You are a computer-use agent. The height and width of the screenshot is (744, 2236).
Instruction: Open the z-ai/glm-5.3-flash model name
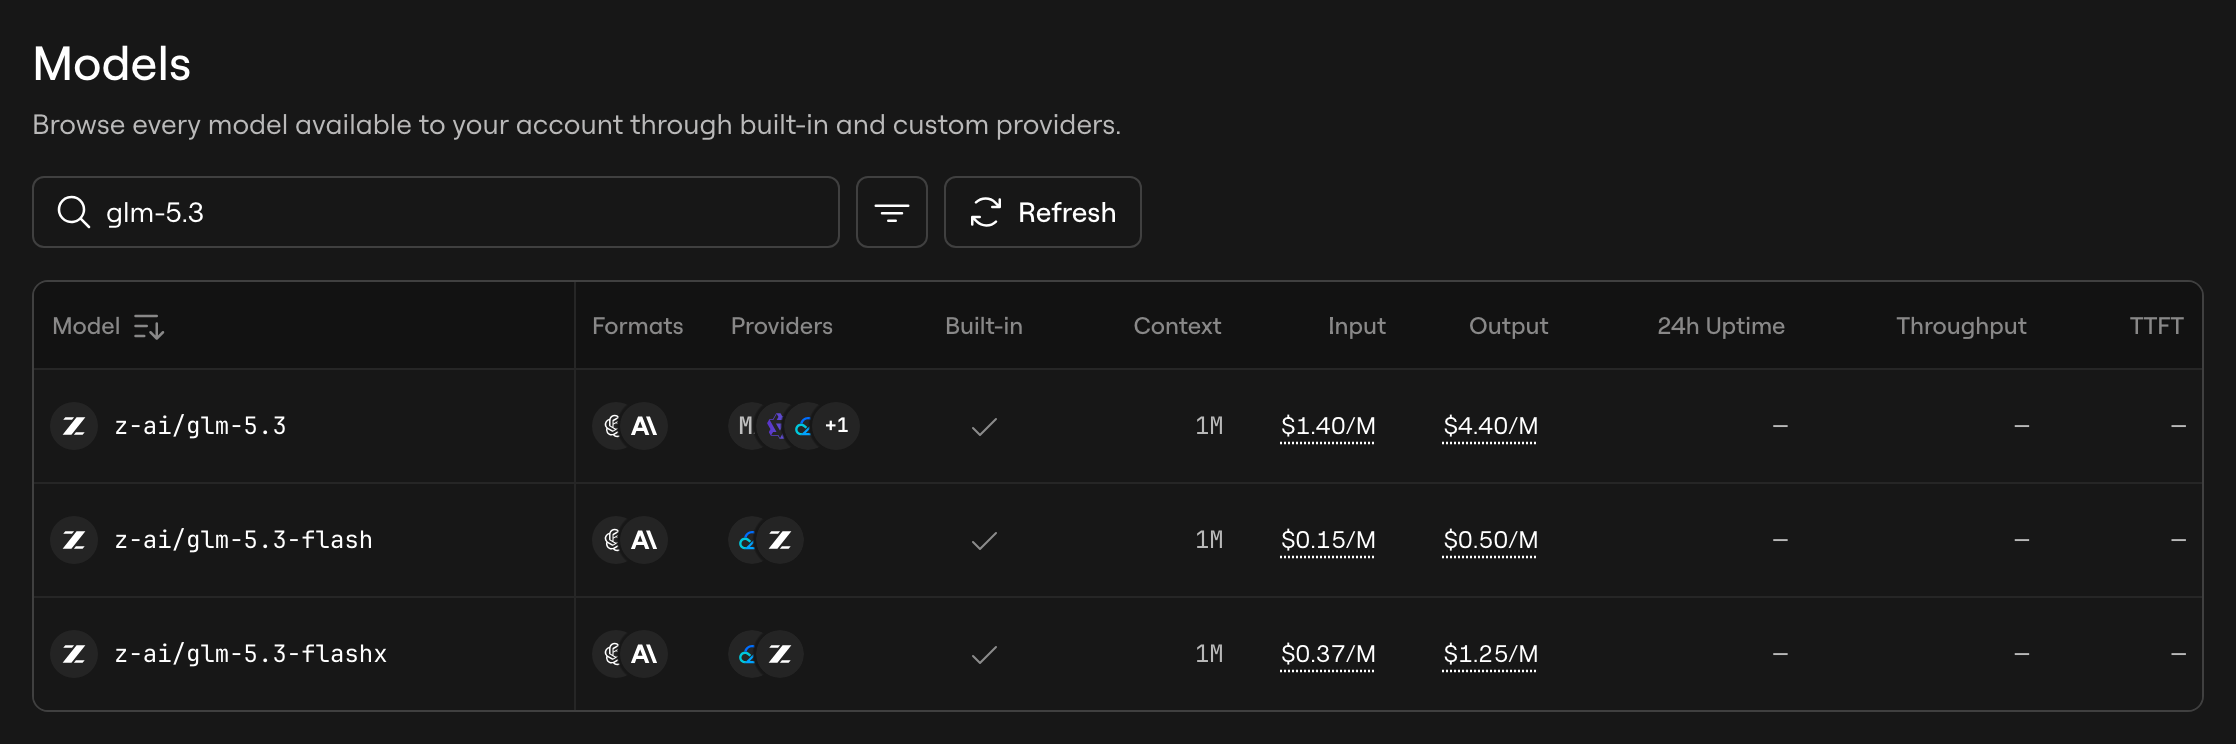(x=243, y=540)
